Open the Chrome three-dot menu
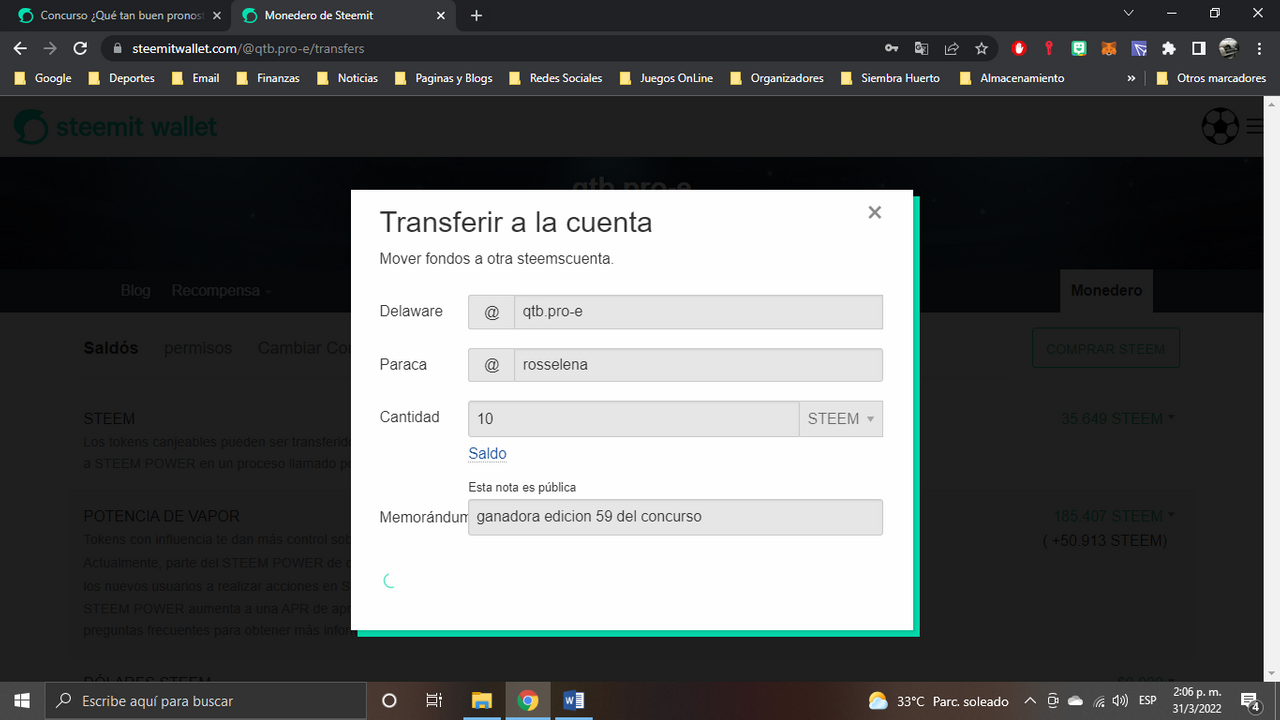The height and width of the screenshot is (720, 1280). 1259,48
